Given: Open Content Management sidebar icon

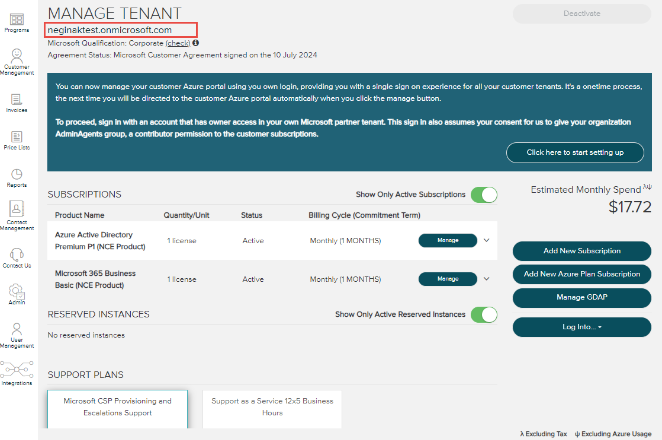Looking at the screenshot, I should point(17,213).
